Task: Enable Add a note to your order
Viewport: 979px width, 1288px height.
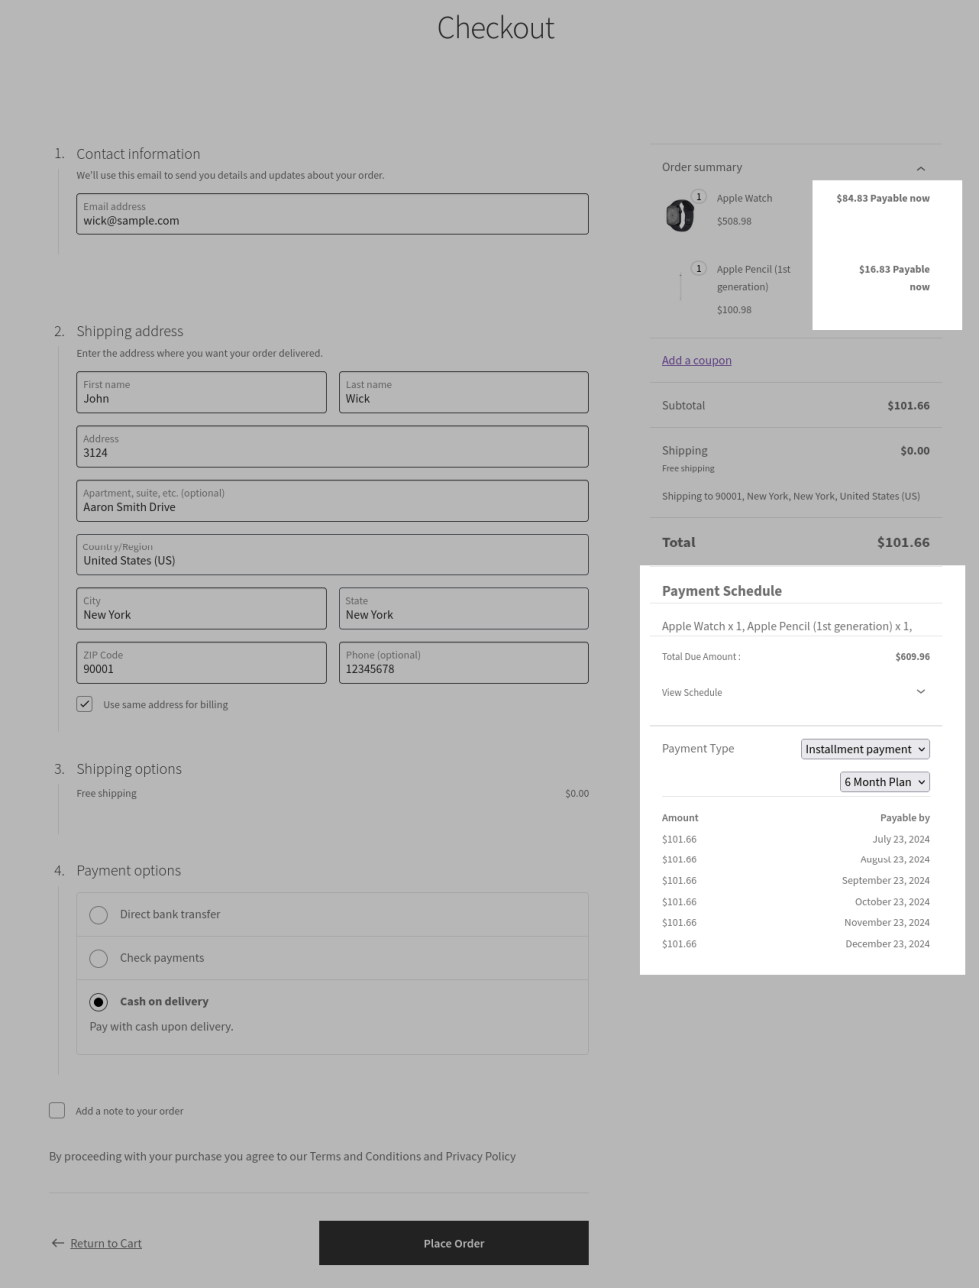Action: click(x=57, y=1111)
